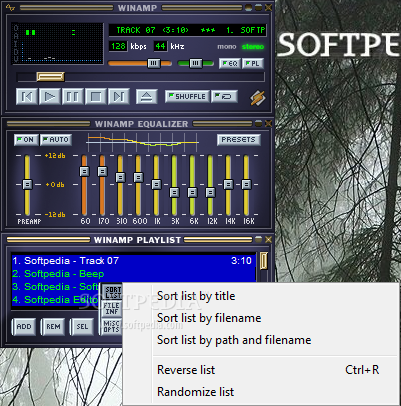Click the scrolling track title display

pyautogui.click(x=187, y=30)
